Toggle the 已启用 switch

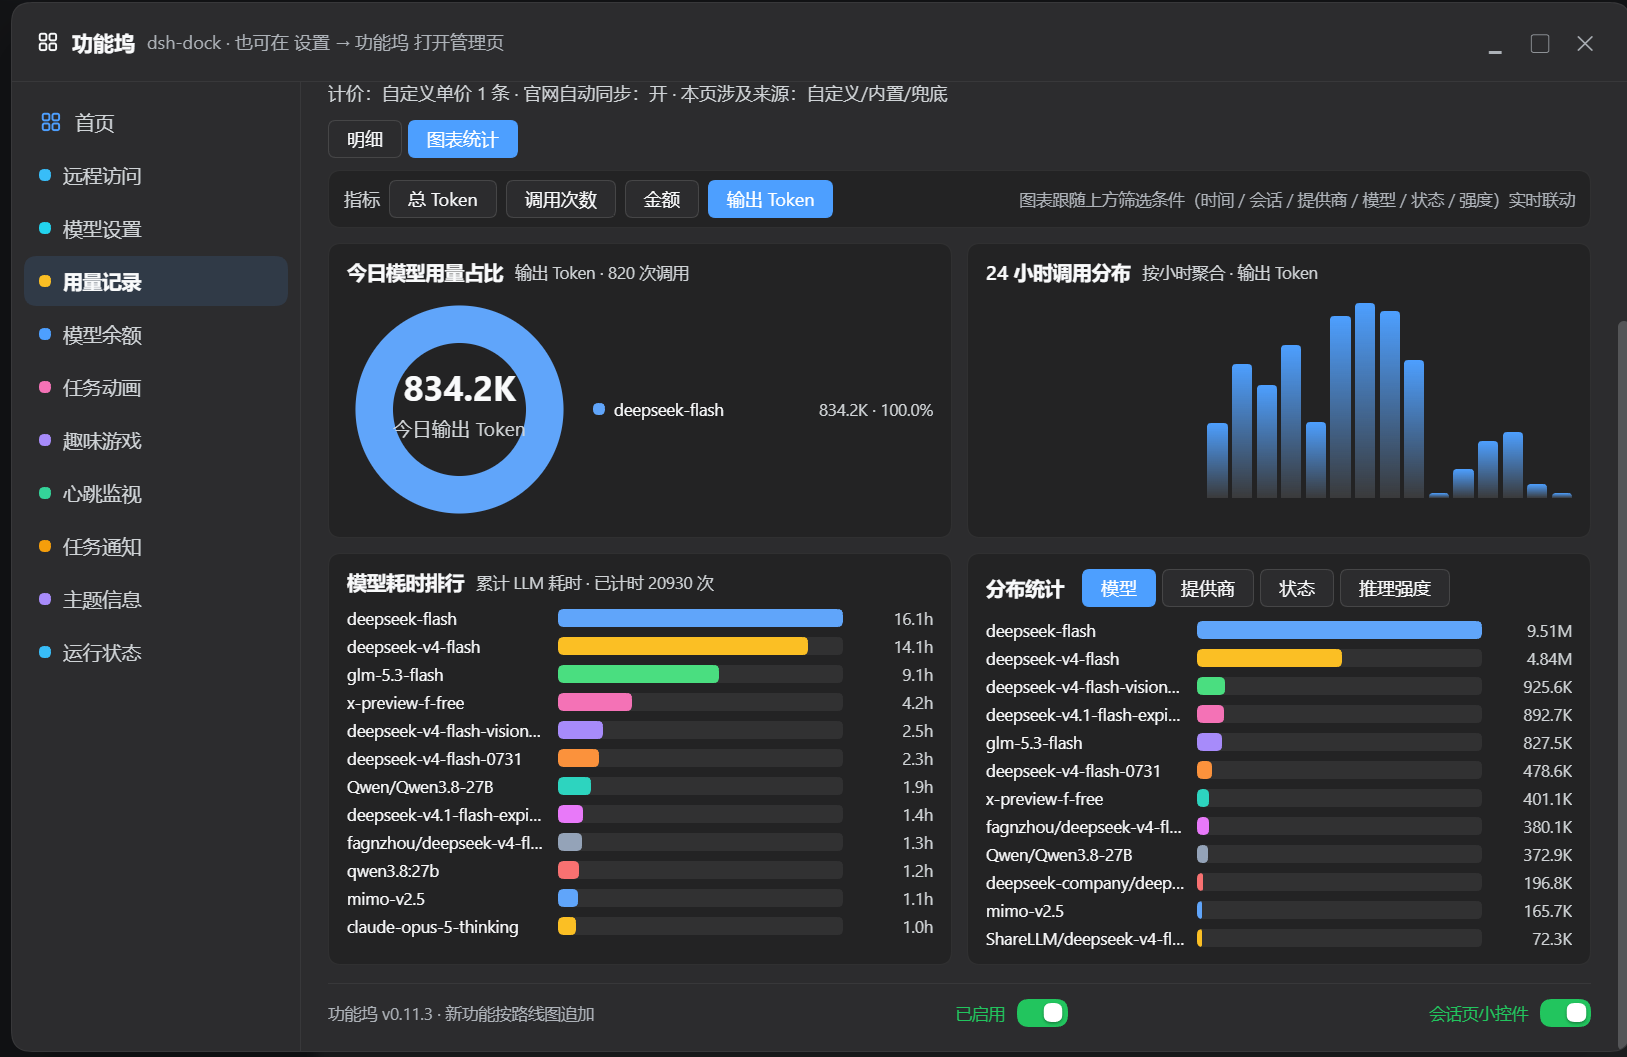[x=1042, y=1013]
